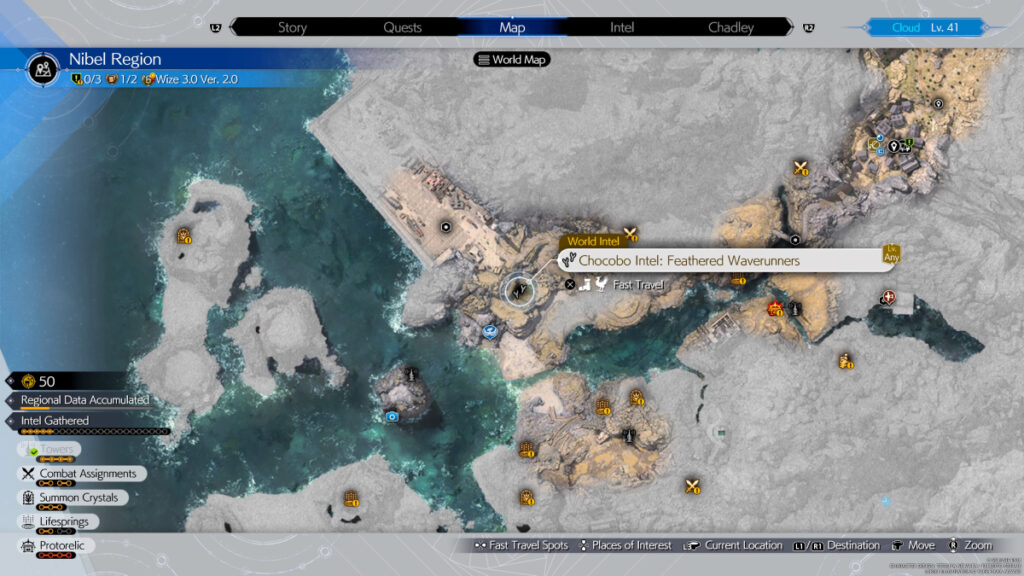Click the Current Location prompt
Image resolution: width=1024 pixels, height=576 pixels.
(x=733, y=545)
